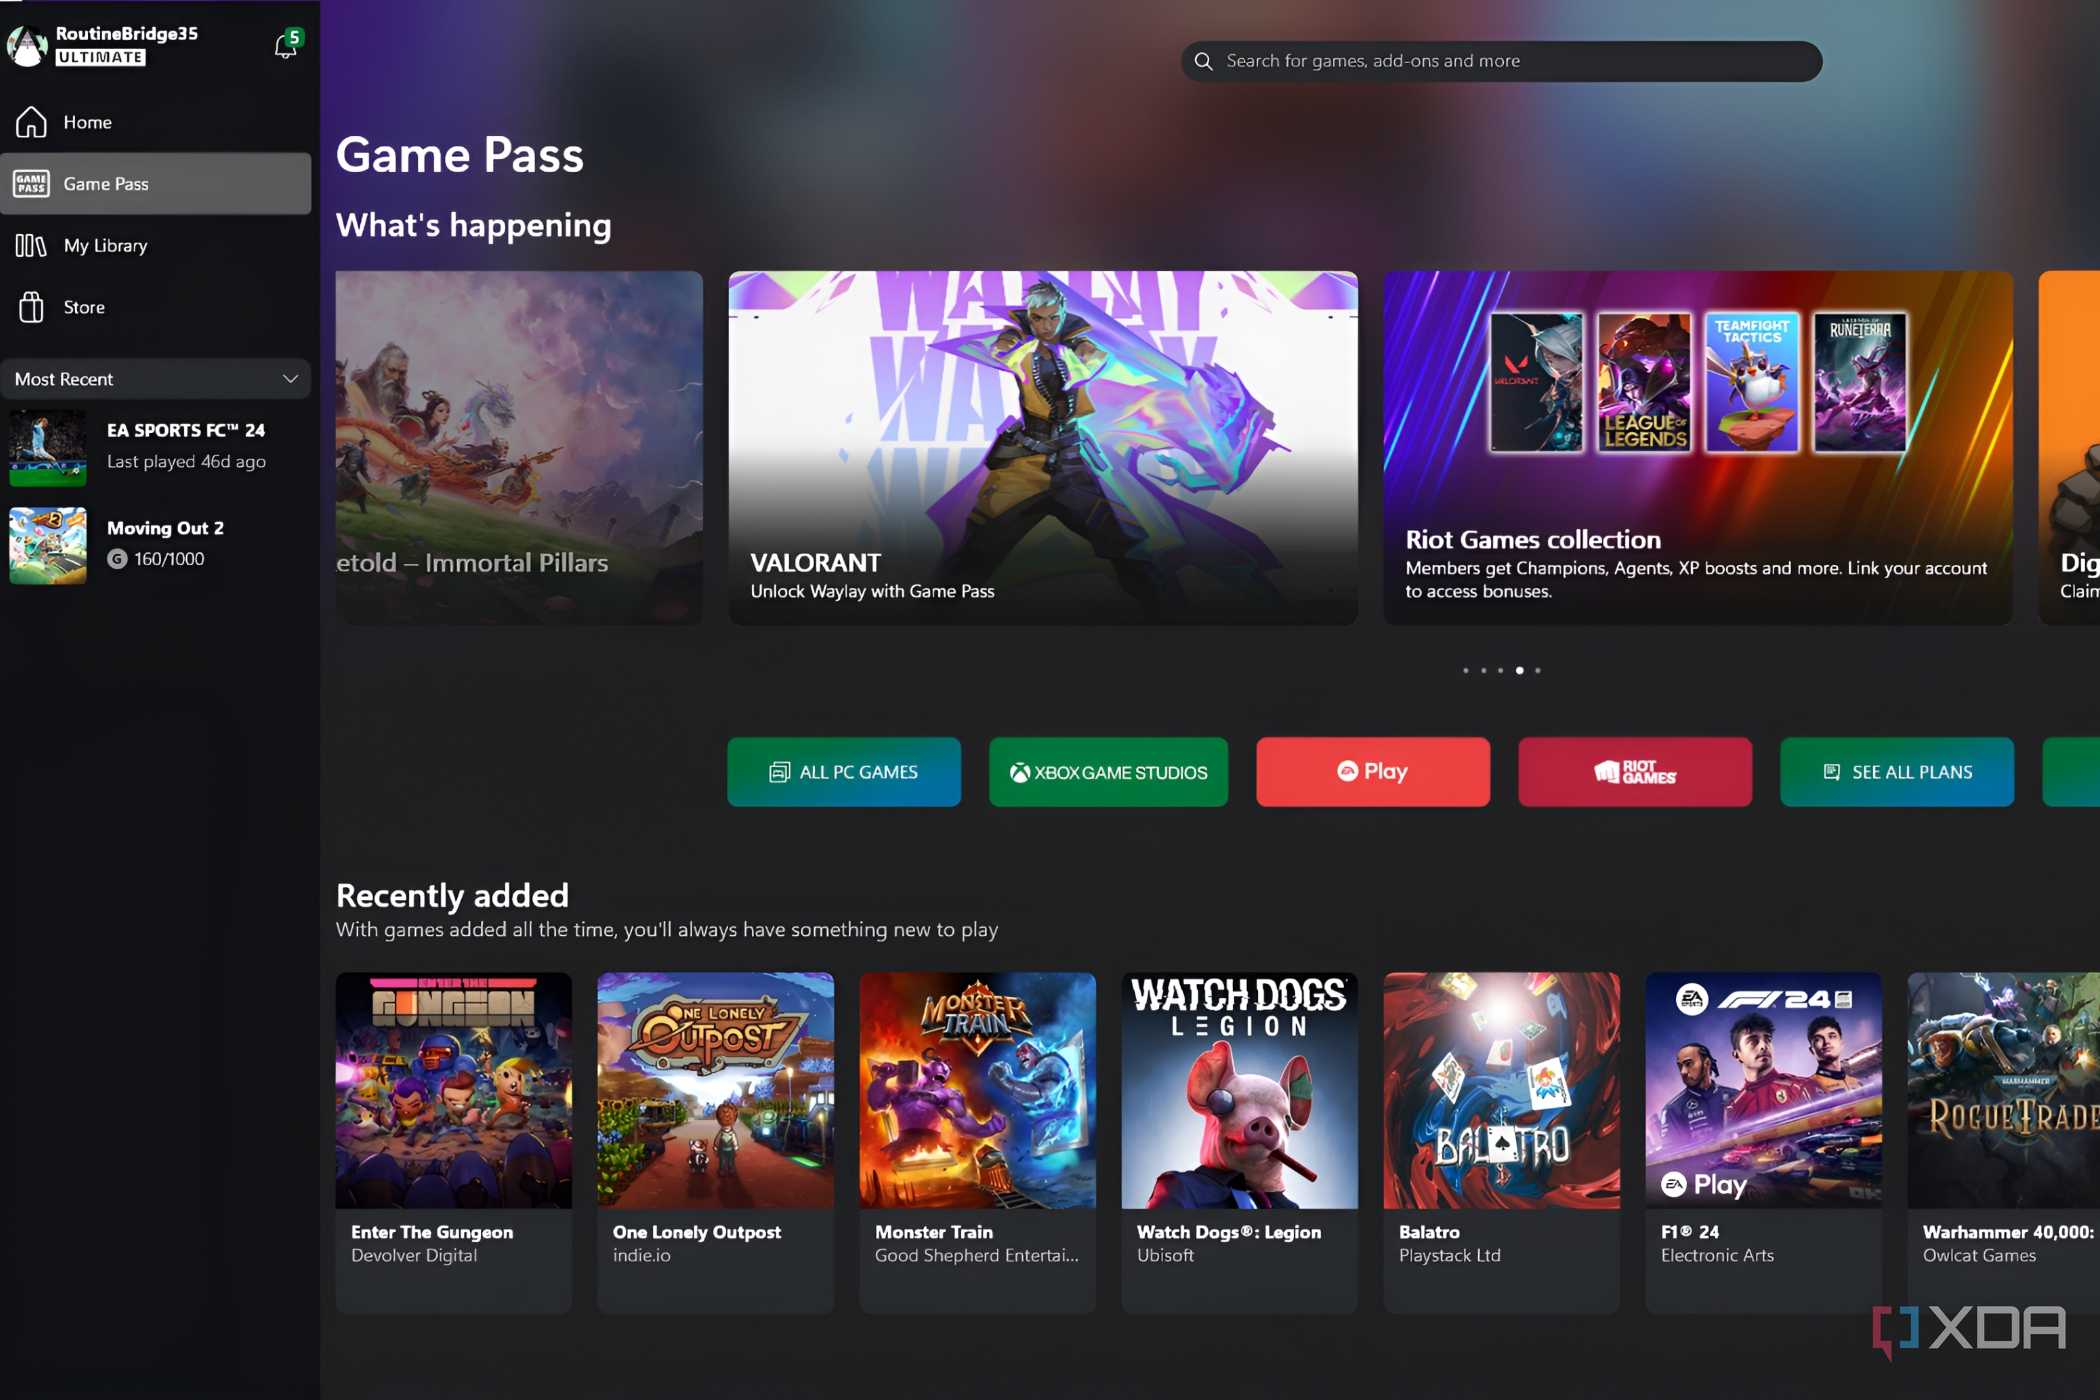The image size is (2100, 1400).
Task: Open EA SPORTS FC 24 from recent list
Action: 156,447
